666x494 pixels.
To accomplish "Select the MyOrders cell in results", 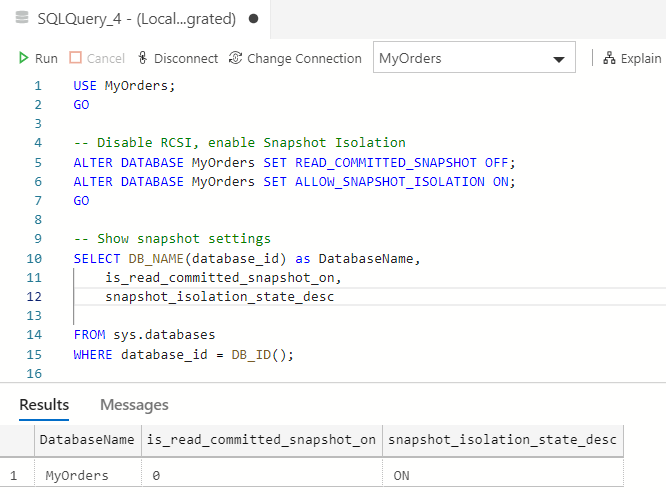I will 78,476.
